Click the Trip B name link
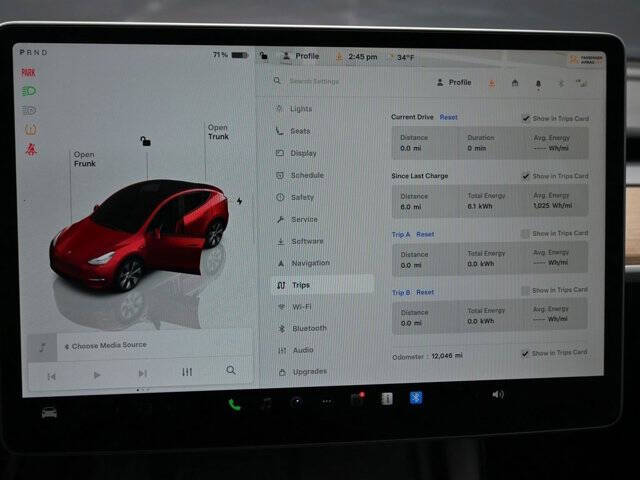The image size is (640, 480). point(401,293)
